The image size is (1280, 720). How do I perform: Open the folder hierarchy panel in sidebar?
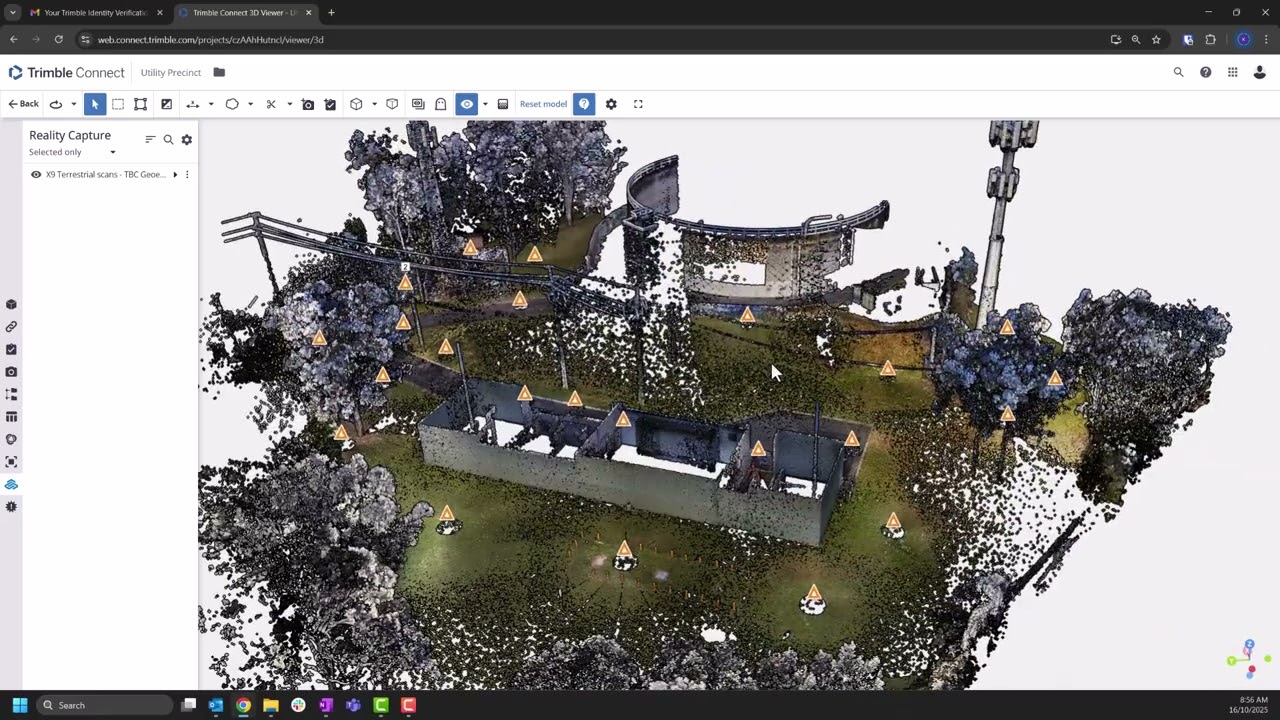pyautogui.click(x=11, y=394)
